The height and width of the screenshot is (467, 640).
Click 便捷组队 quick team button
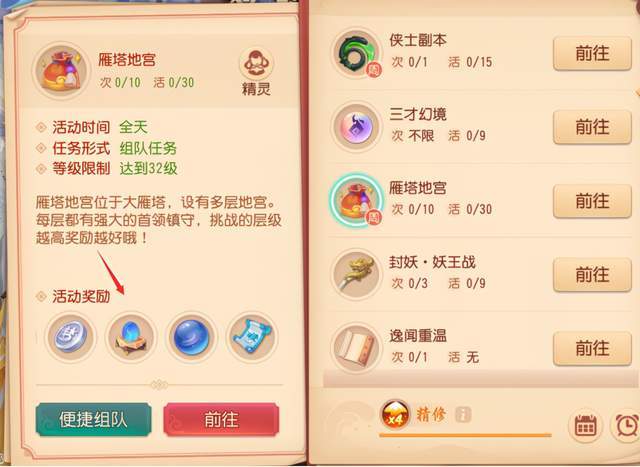[x=93, y=420]
